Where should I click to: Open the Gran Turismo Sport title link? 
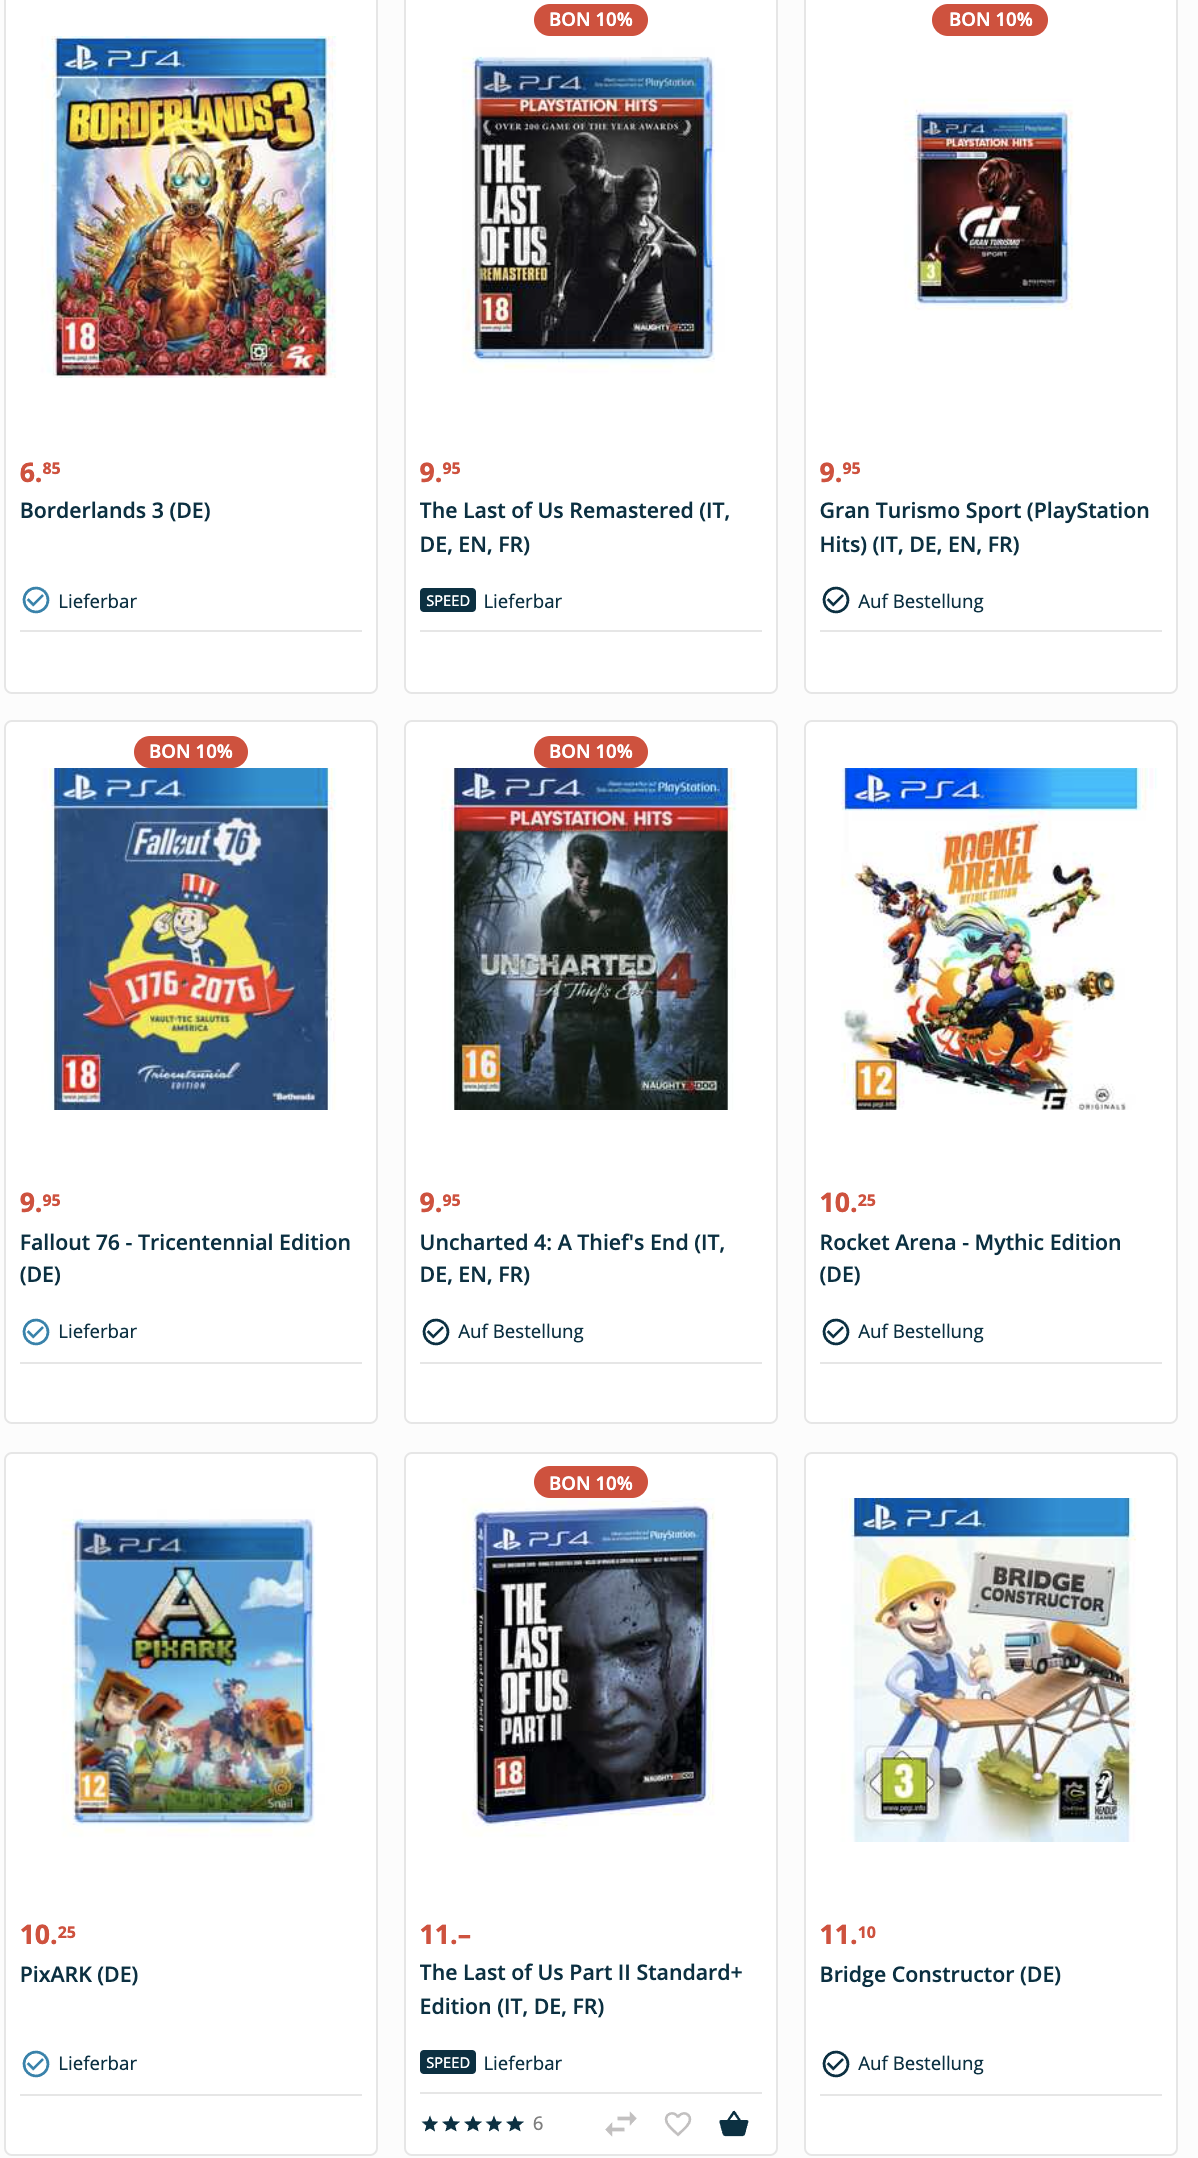(x=984, y=527)
